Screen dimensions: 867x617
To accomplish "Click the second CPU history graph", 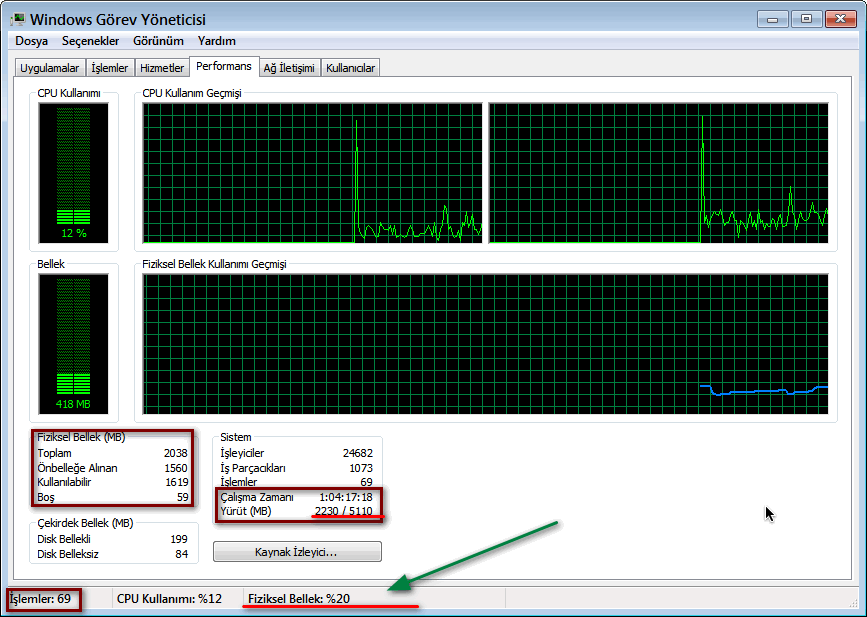I will pos(659,173).
